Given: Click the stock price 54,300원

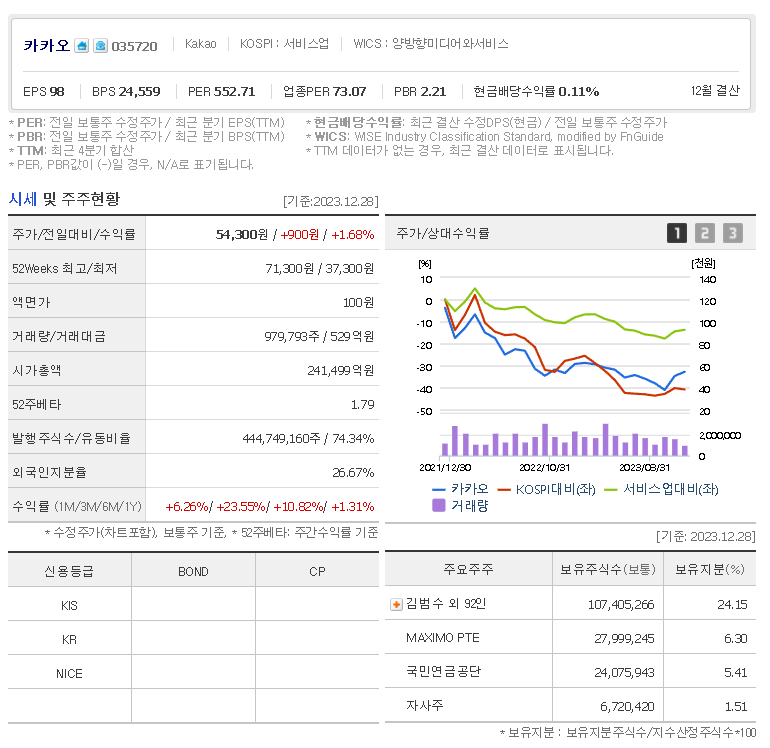Looking at the screenshot, I should [x=242, y=235].
